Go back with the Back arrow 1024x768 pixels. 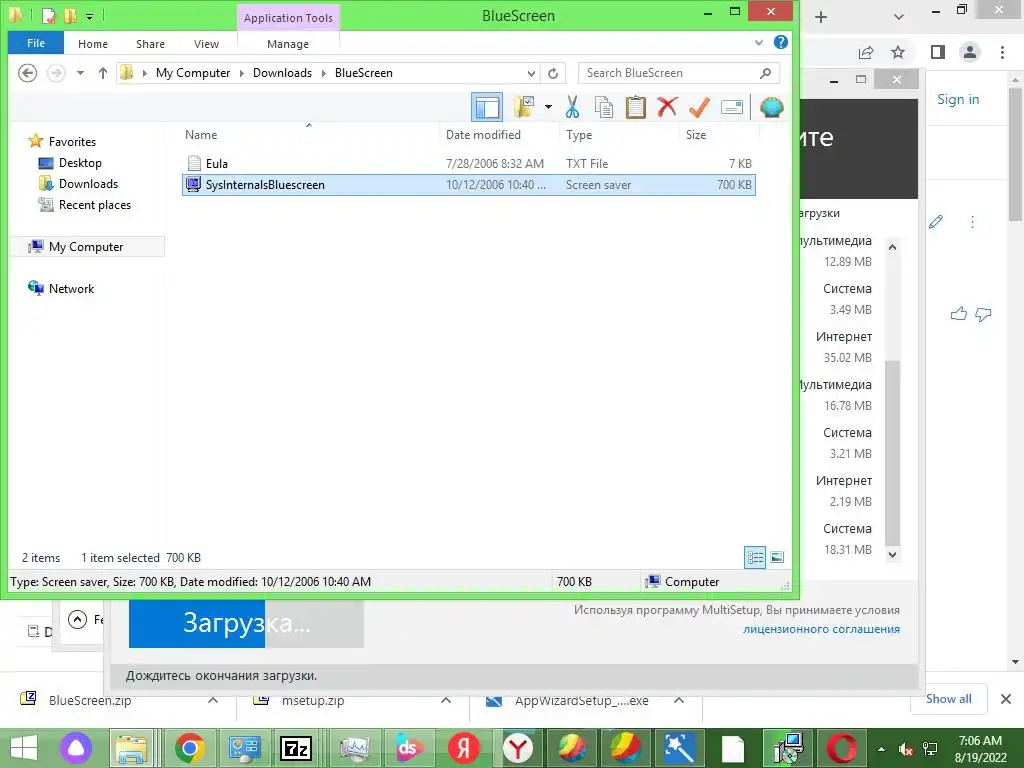(x=27, y=72)
